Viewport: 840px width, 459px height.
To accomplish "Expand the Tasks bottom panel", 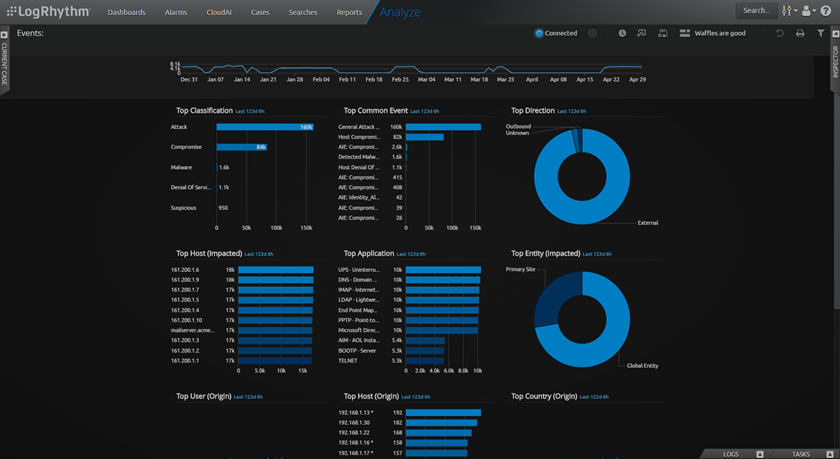I will point(806,454).
